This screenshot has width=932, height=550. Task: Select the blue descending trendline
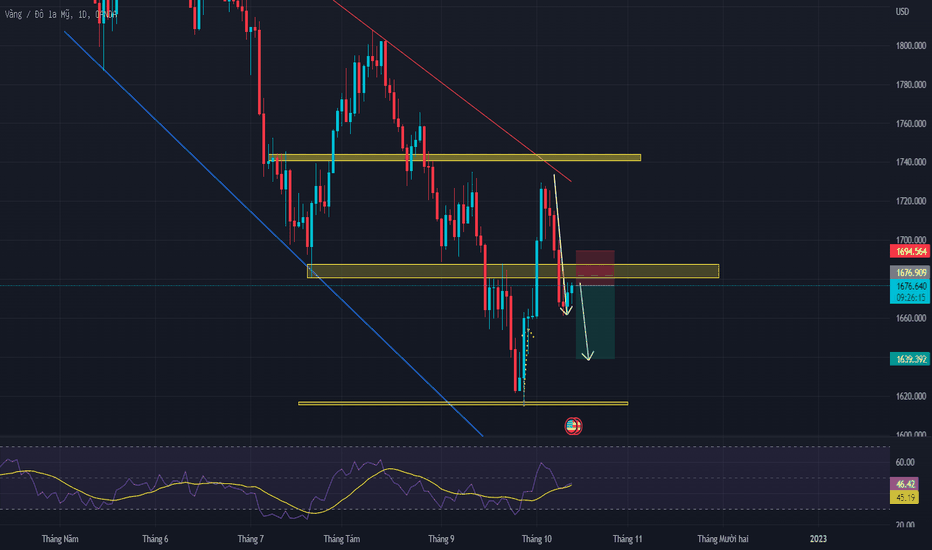coord(273,234)
